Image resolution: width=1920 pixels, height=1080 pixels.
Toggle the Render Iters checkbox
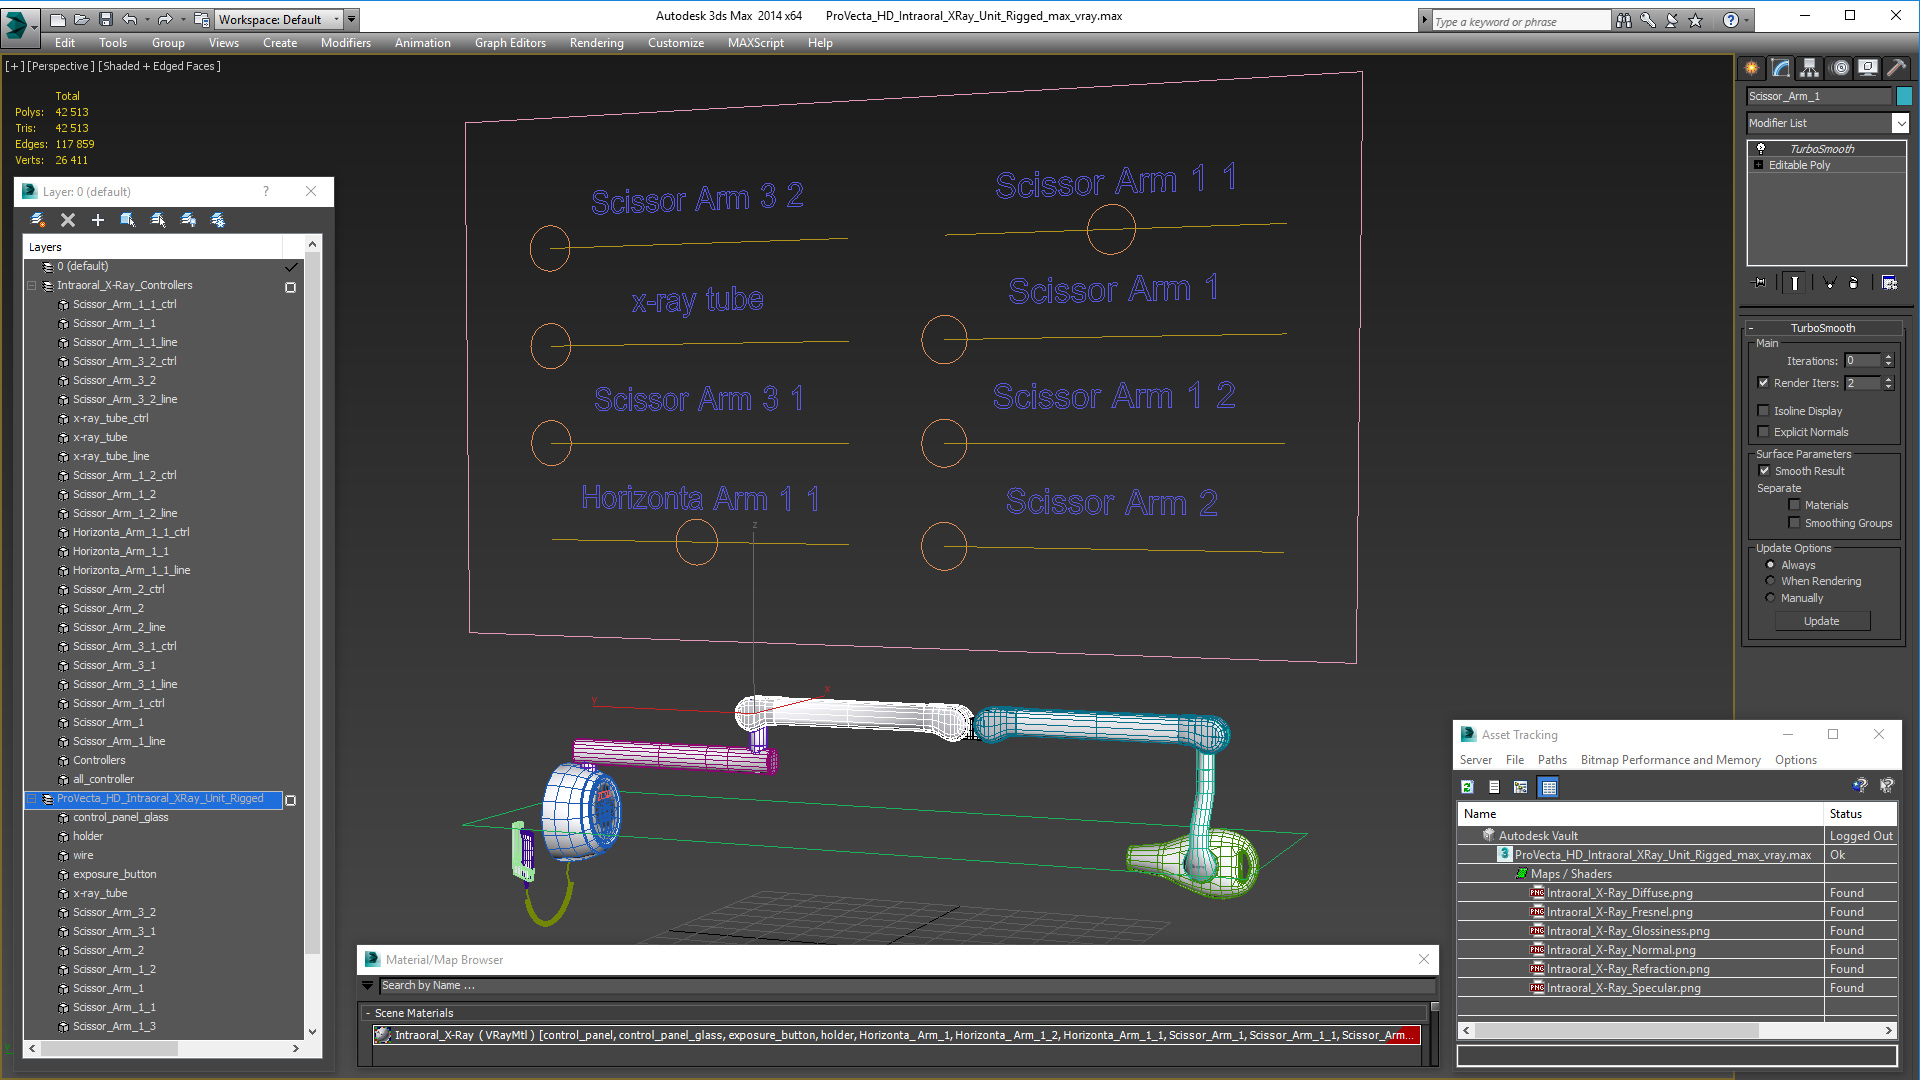(x=1764, y=382)
